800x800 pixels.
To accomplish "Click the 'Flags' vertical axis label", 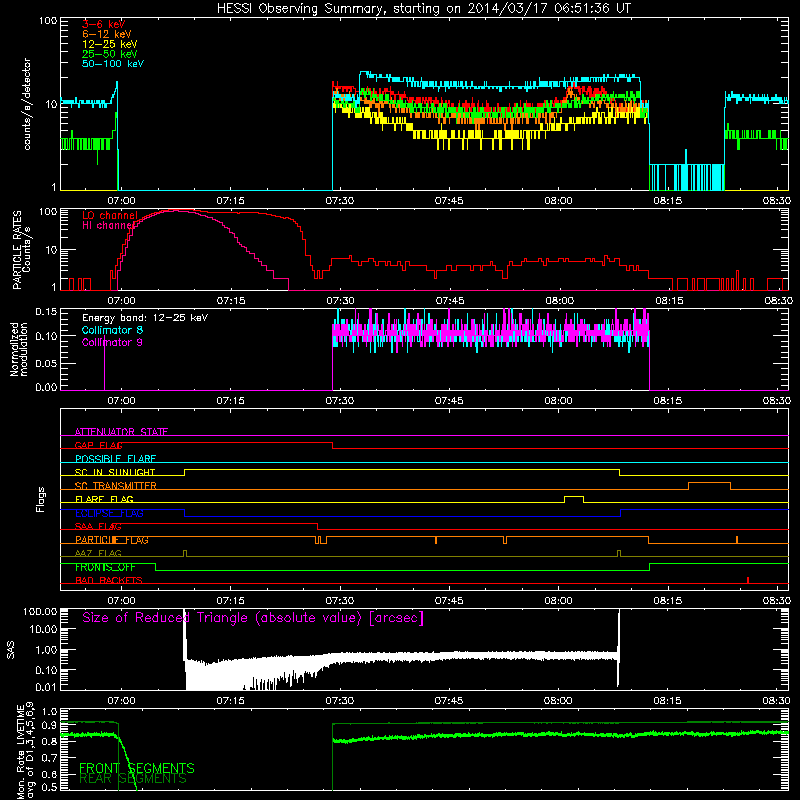I will 41,499.
